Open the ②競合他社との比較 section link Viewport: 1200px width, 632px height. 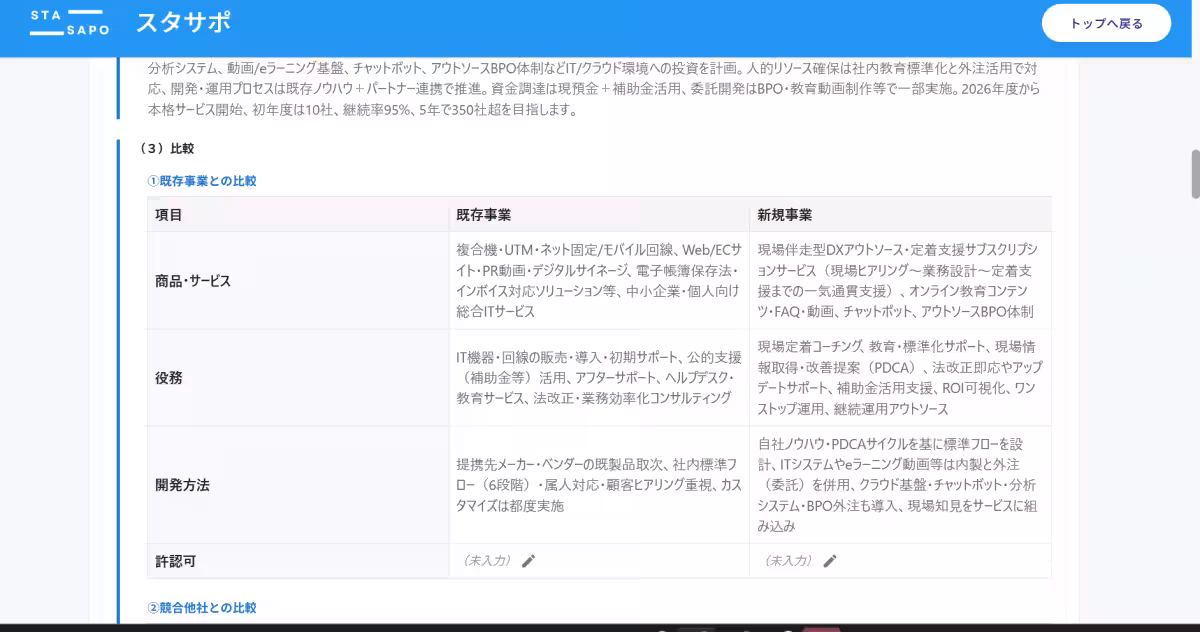click(x=204, y=606)
